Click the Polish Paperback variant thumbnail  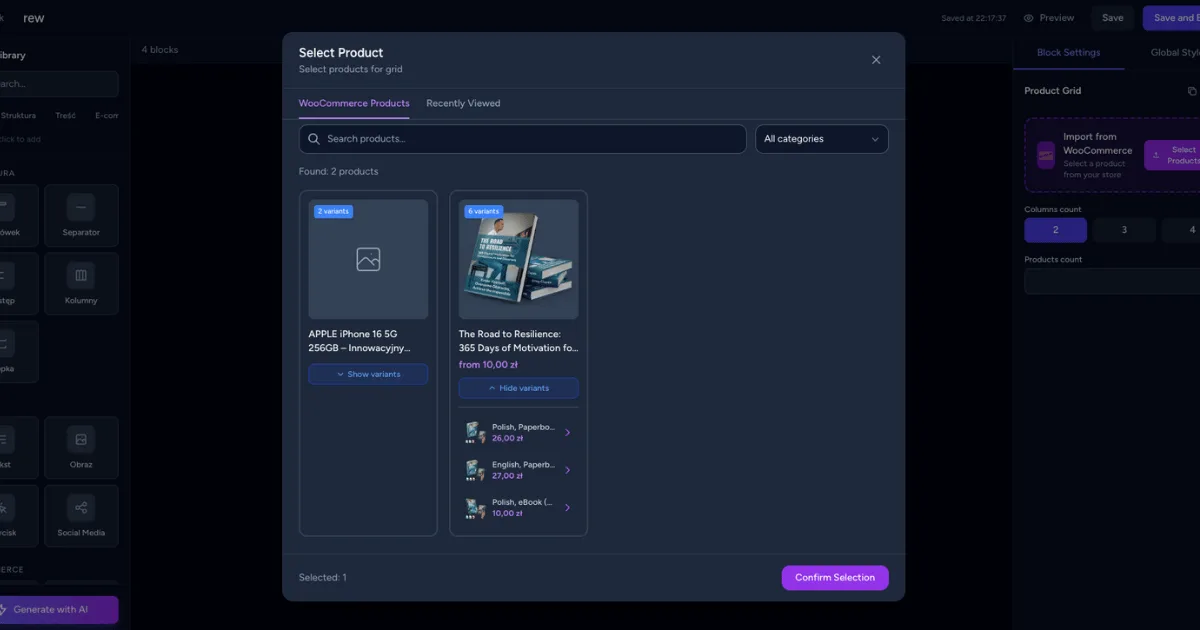[x=475, y=432]
